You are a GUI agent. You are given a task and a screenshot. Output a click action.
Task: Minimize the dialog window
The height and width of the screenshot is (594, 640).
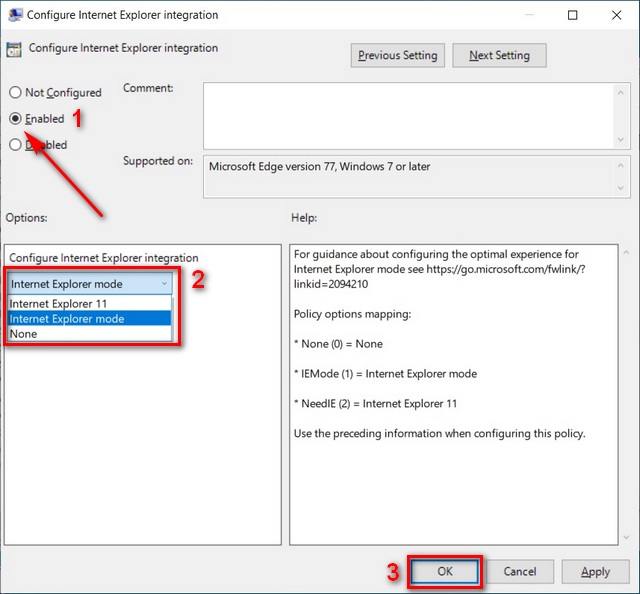point(529,15)
